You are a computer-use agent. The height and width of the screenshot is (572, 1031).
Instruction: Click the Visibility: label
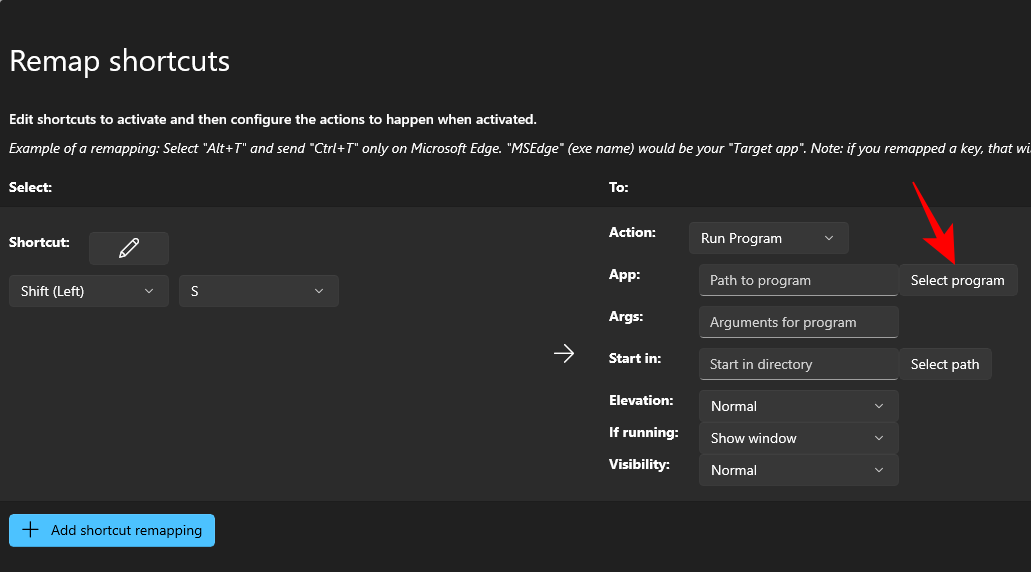point(639,464)
